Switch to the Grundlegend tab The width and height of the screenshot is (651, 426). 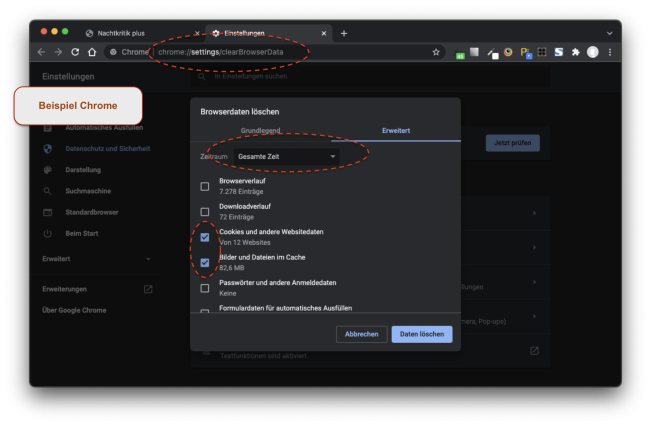pos(259,131)
